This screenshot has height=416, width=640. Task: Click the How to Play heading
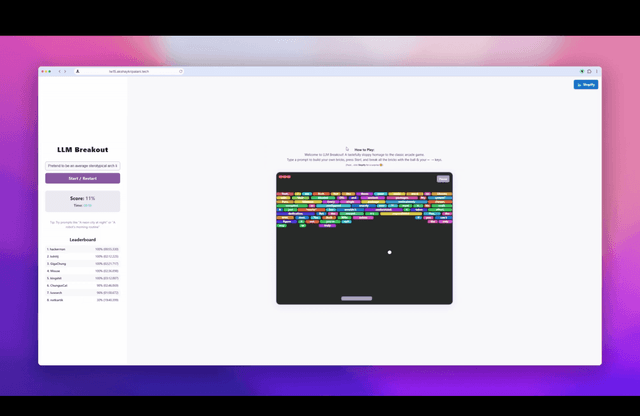coord(364,149)
